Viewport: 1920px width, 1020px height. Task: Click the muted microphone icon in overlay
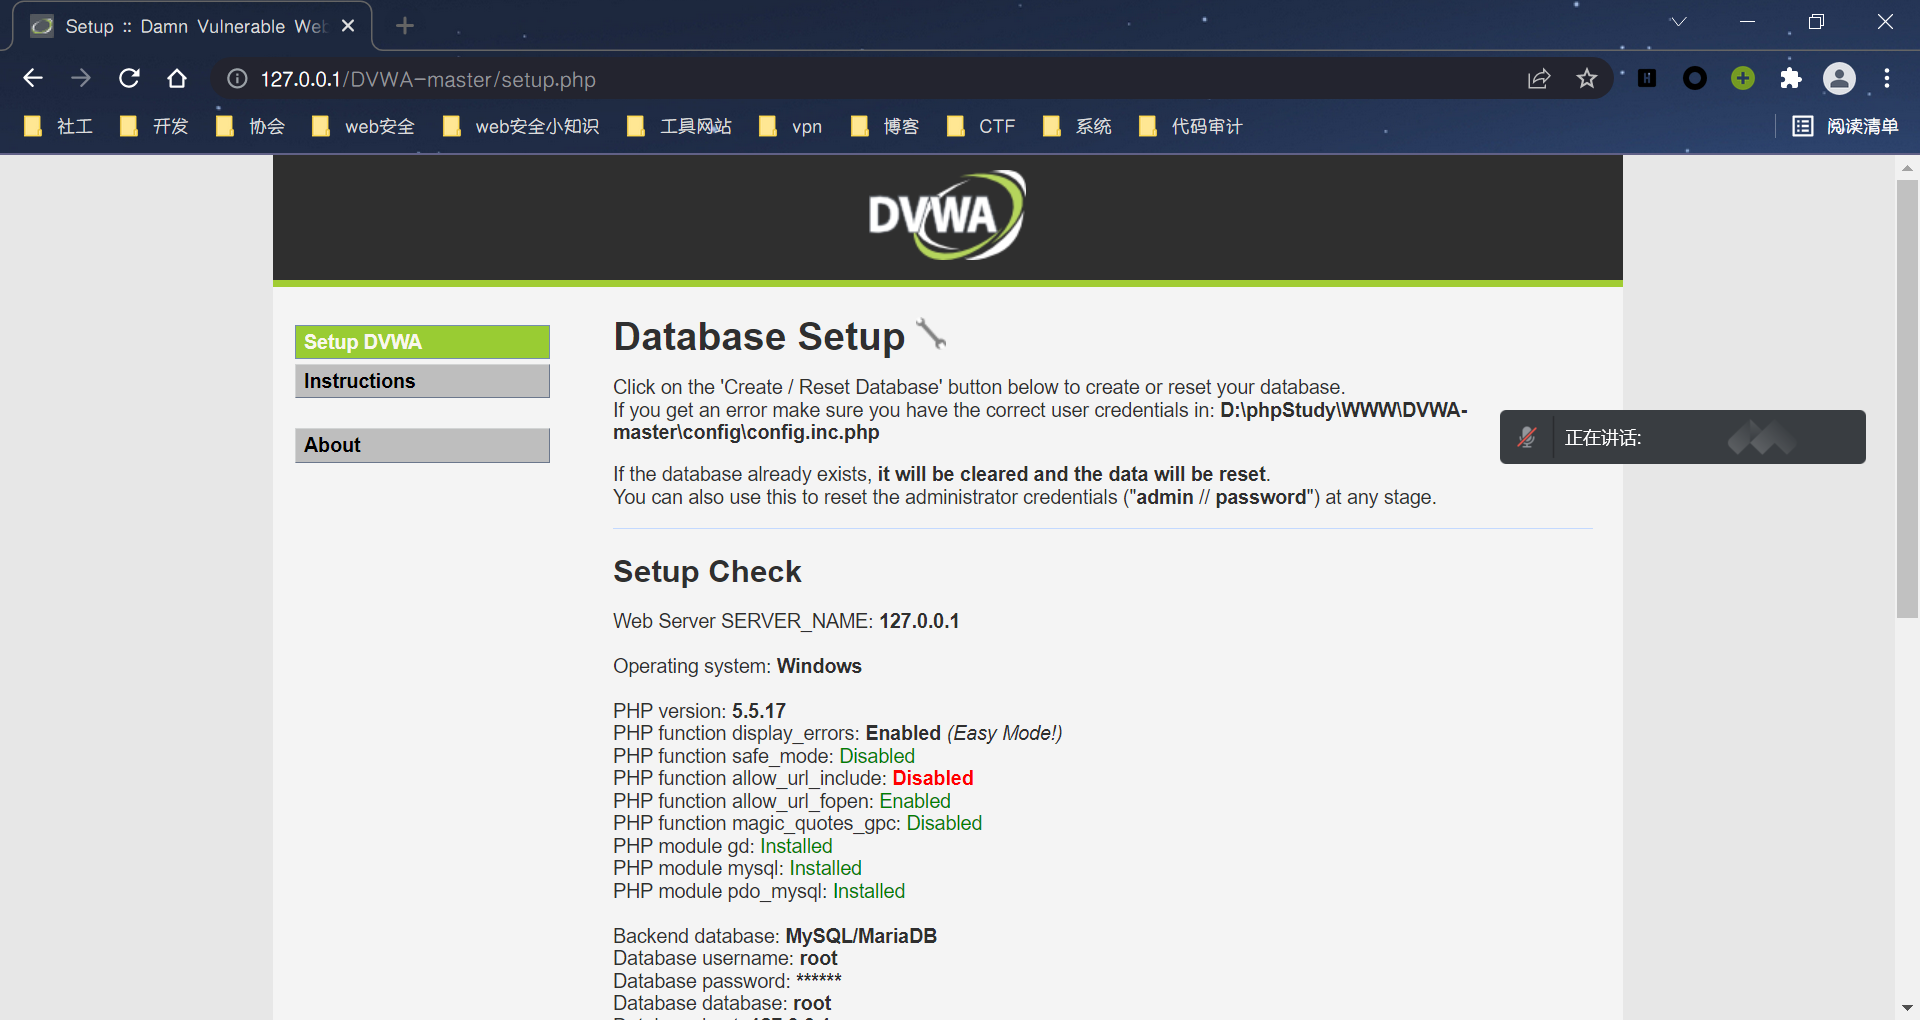coord(1527,437)
